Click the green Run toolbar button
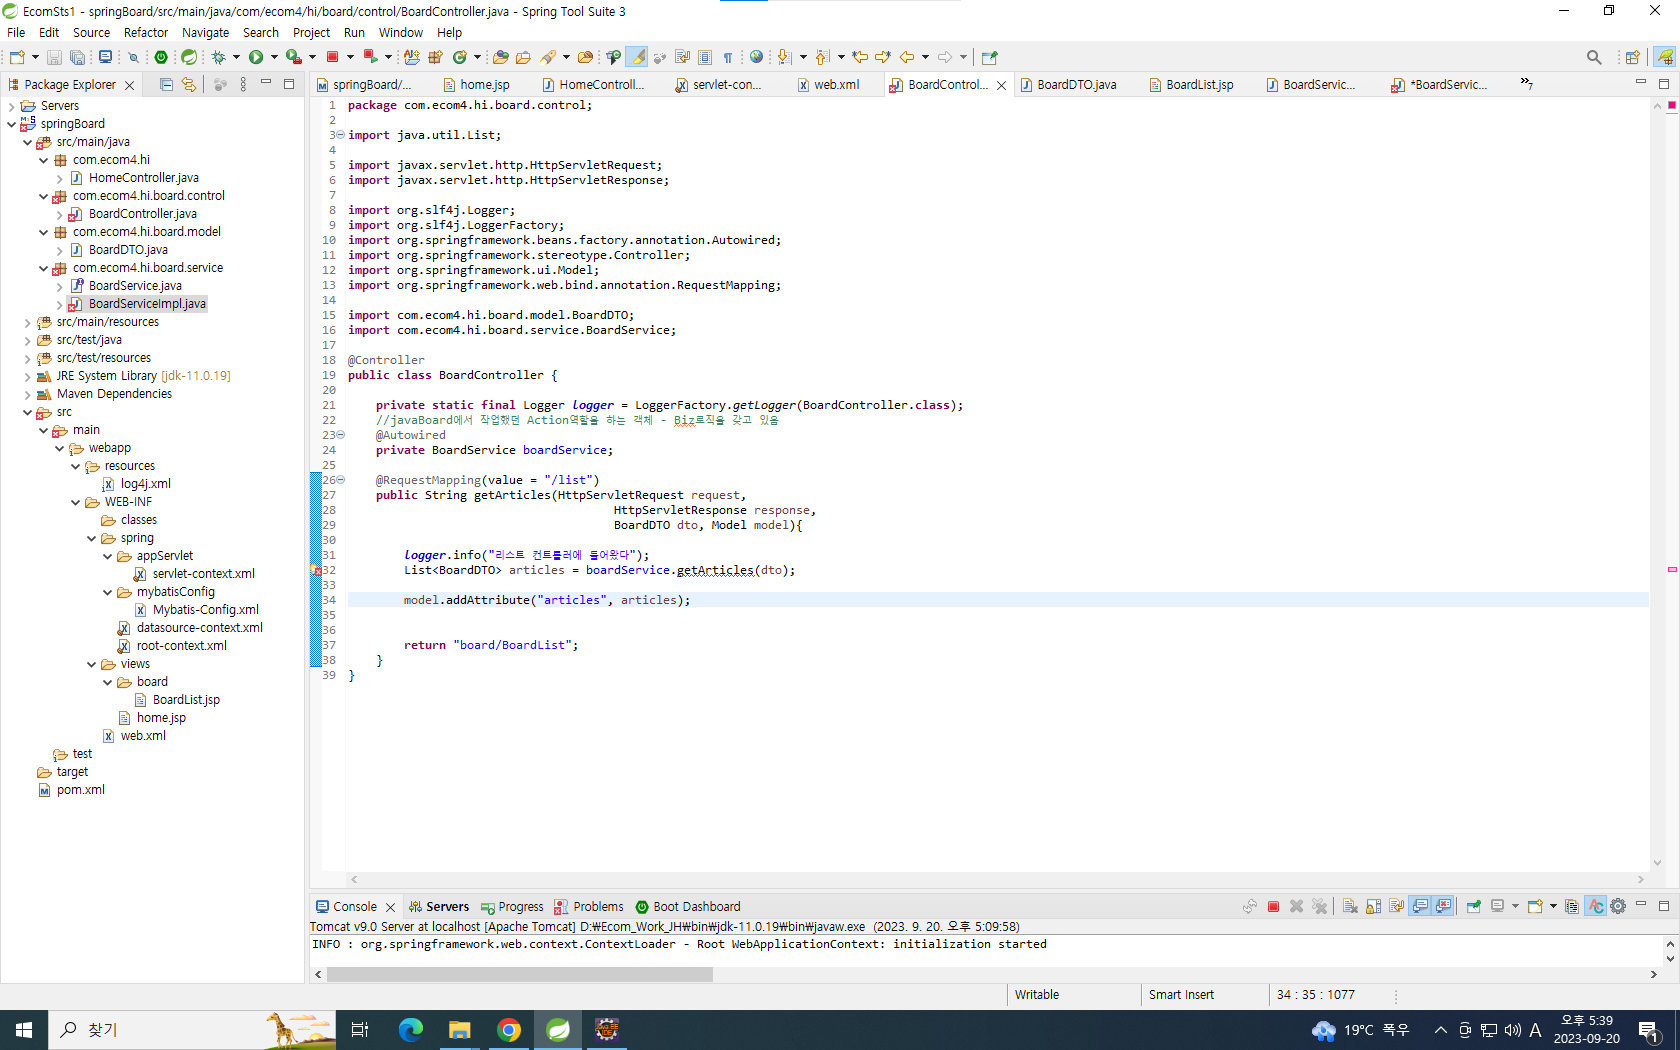This screenshot has width=1680, height=1050. coord(256,57)
